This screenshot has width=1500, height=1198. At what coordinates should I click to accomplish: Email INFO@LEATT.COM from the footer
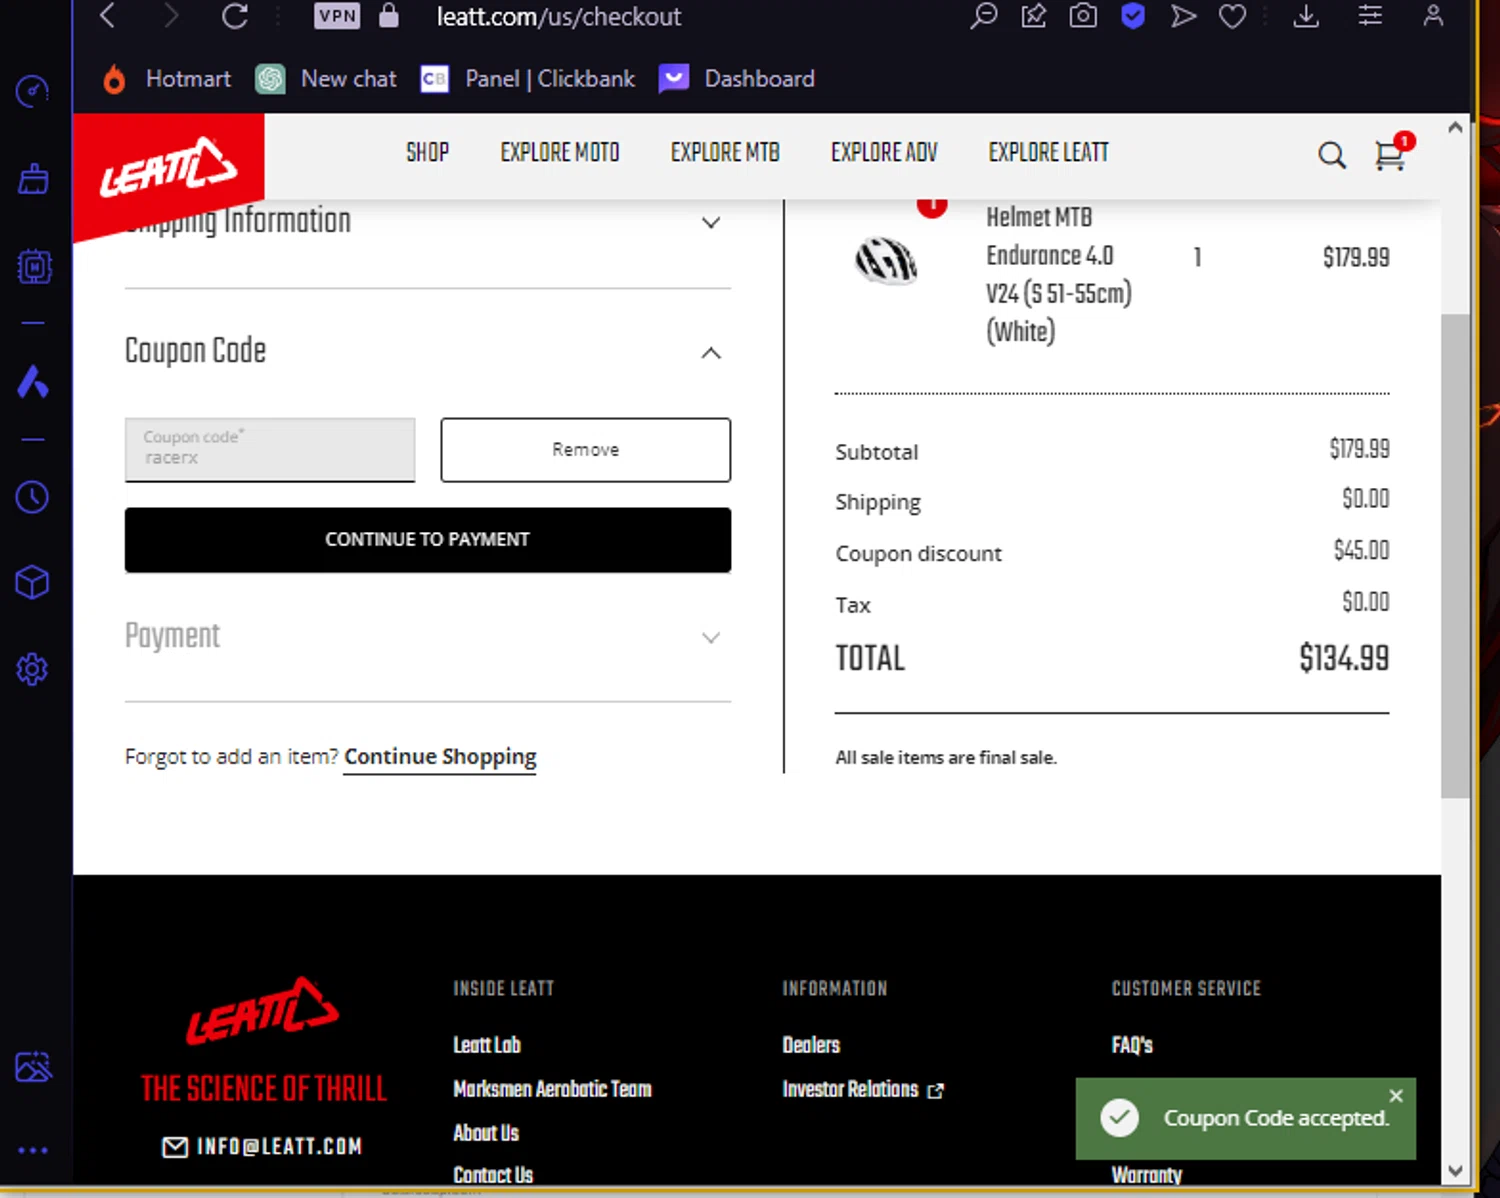262,1146
